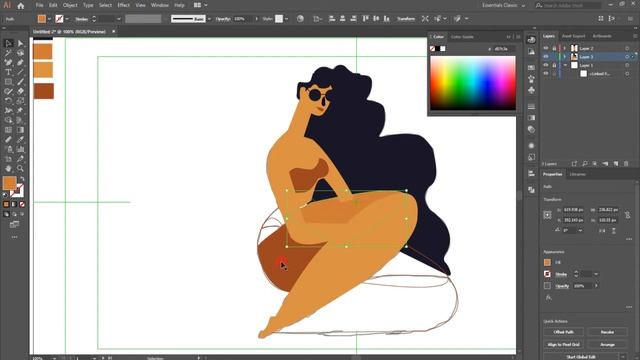The image size is (640, 360).
Task: Open the Edit Toolbar three-dots button
Action: click(14, 237)
